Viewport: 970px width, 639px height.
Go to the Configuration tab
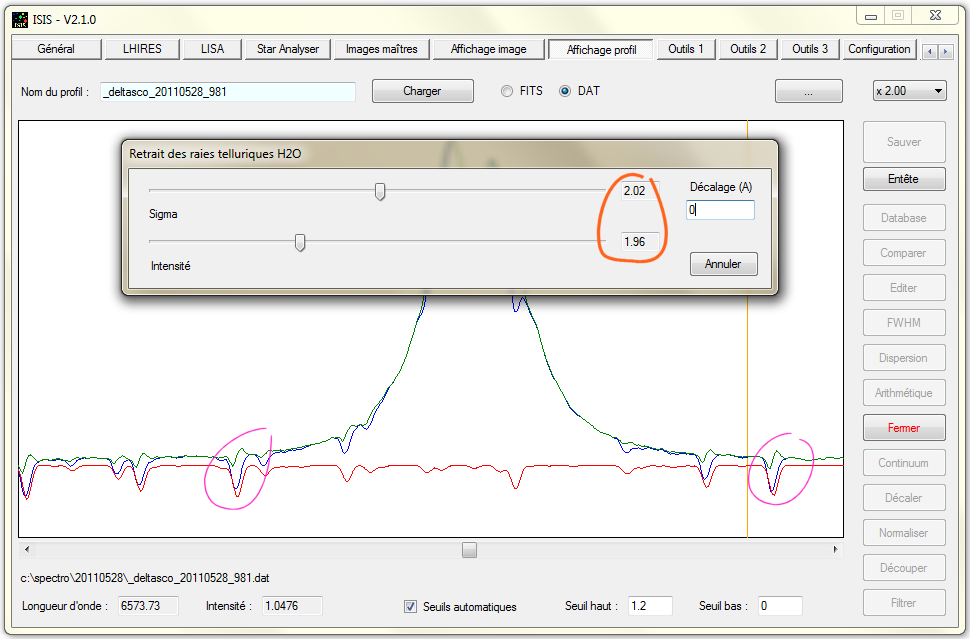click(x=879, y=49)
